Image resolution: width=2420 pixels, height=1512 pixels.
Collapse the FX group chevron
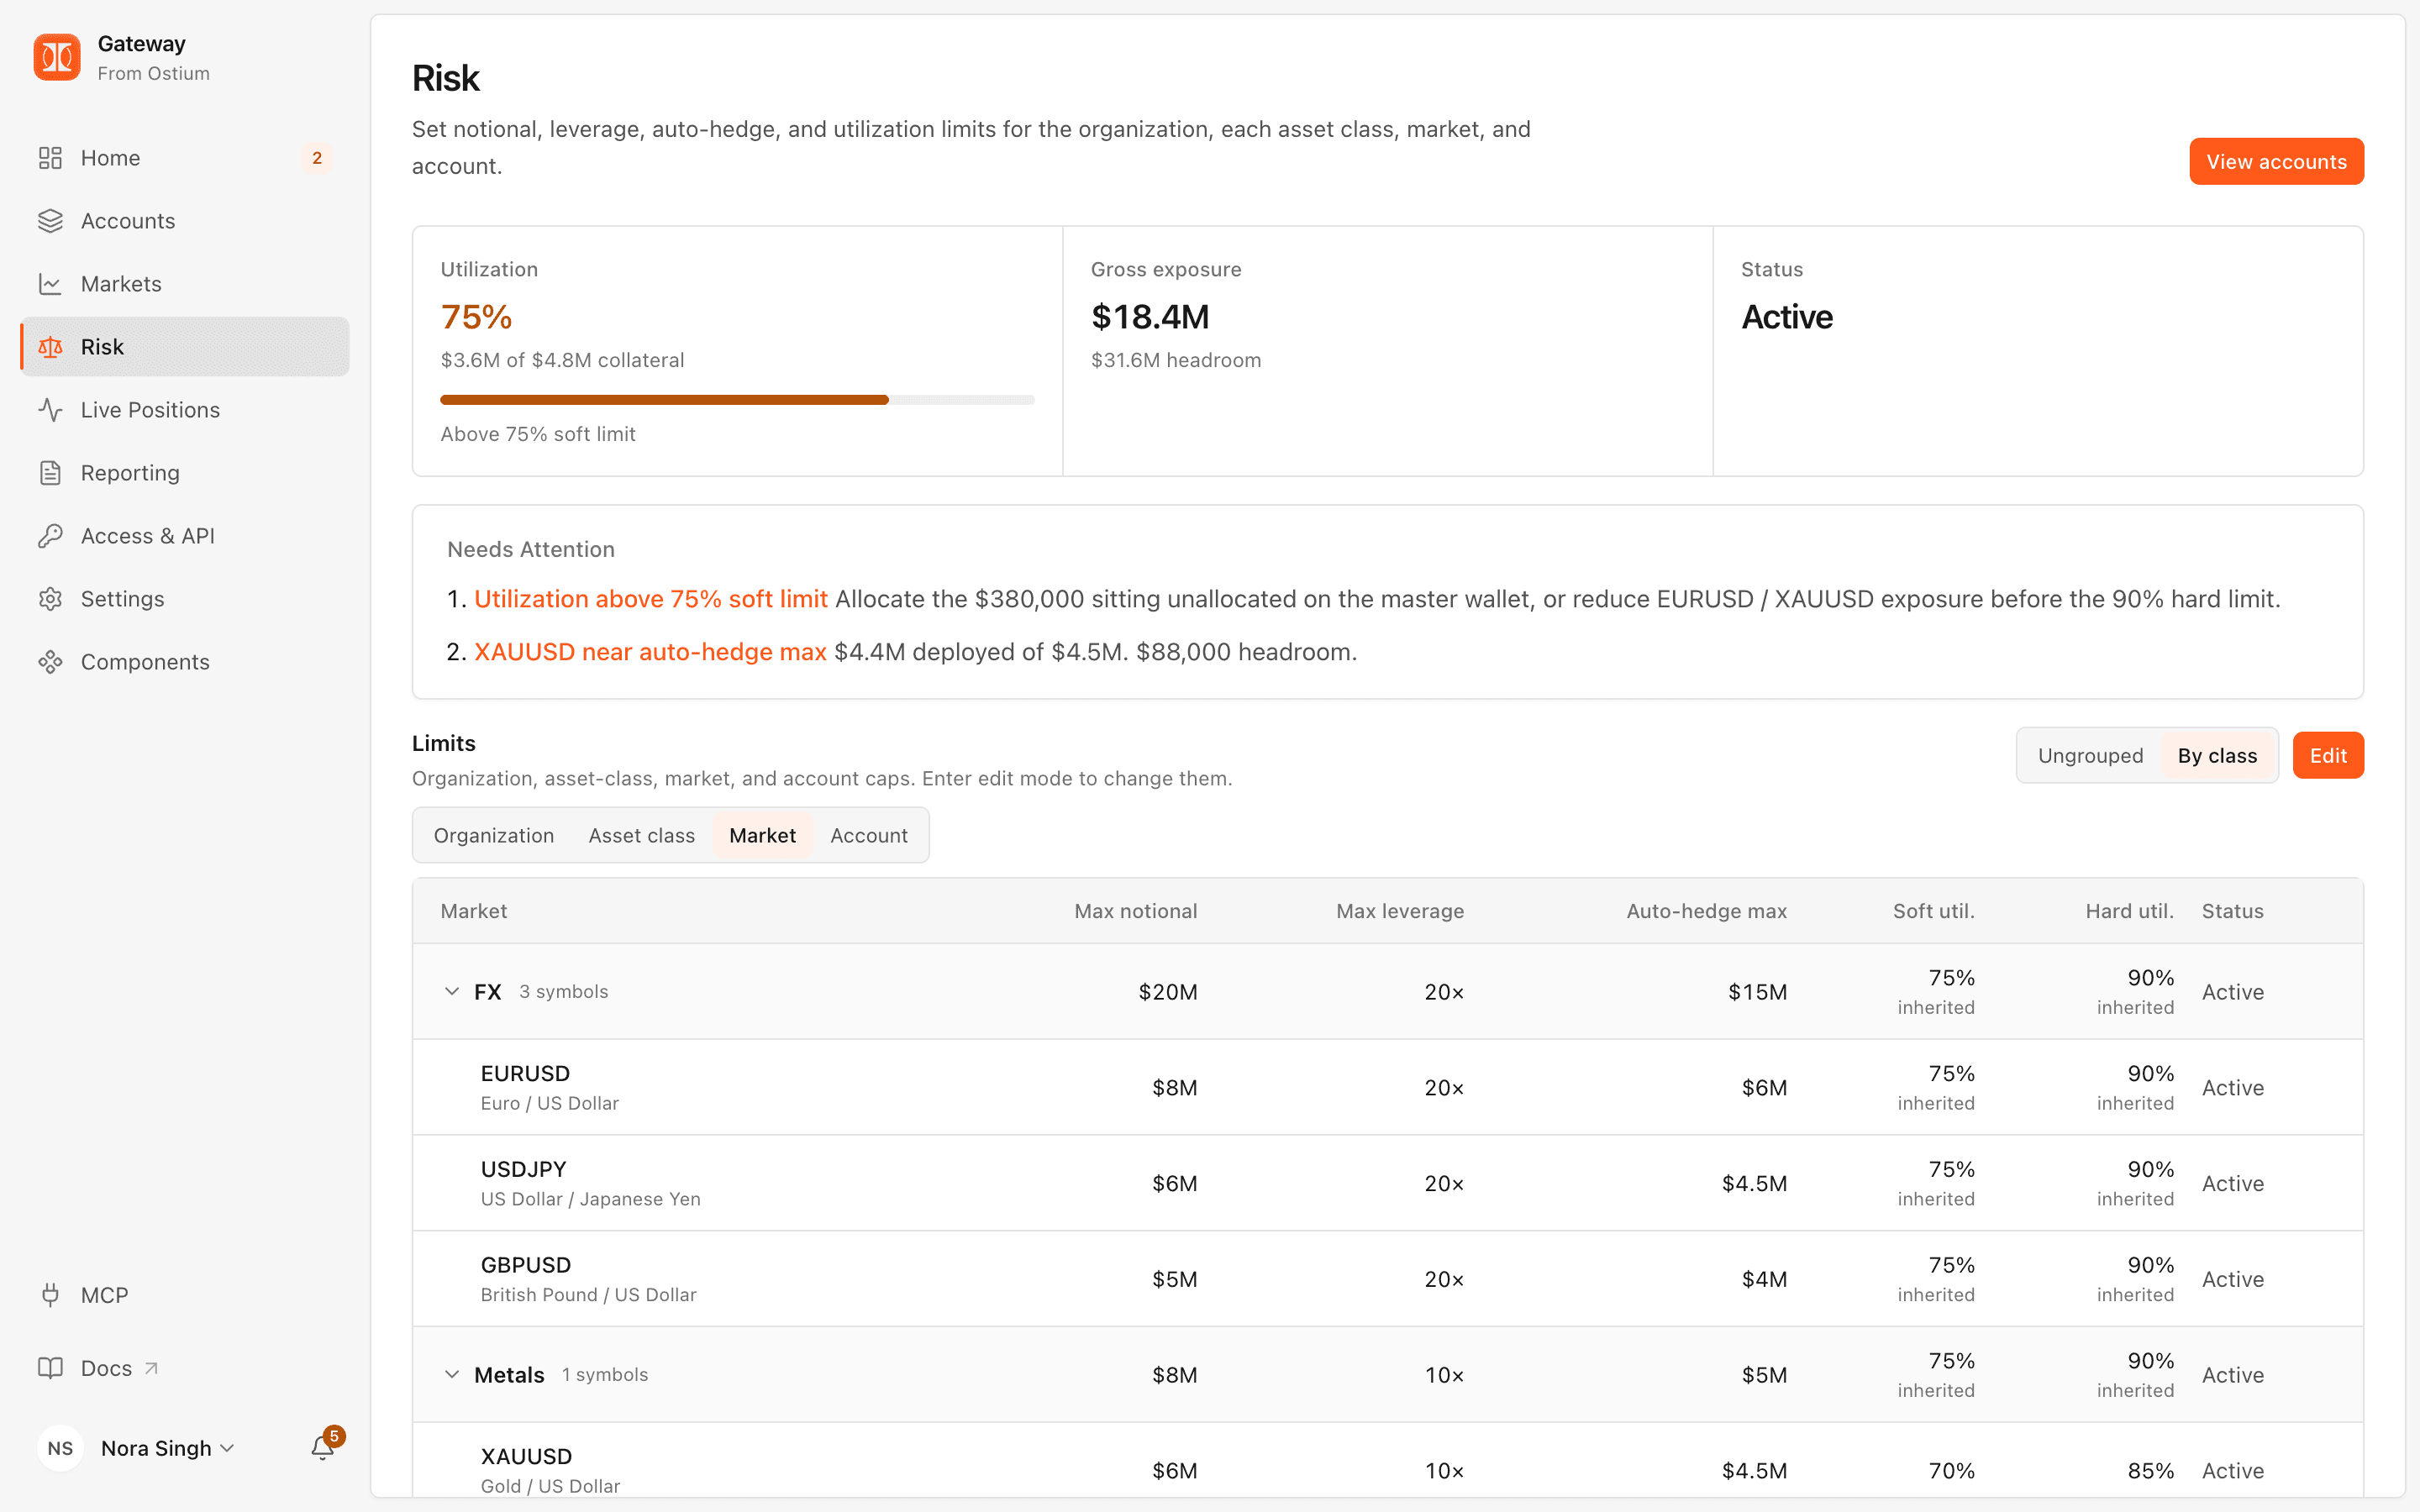452,991
